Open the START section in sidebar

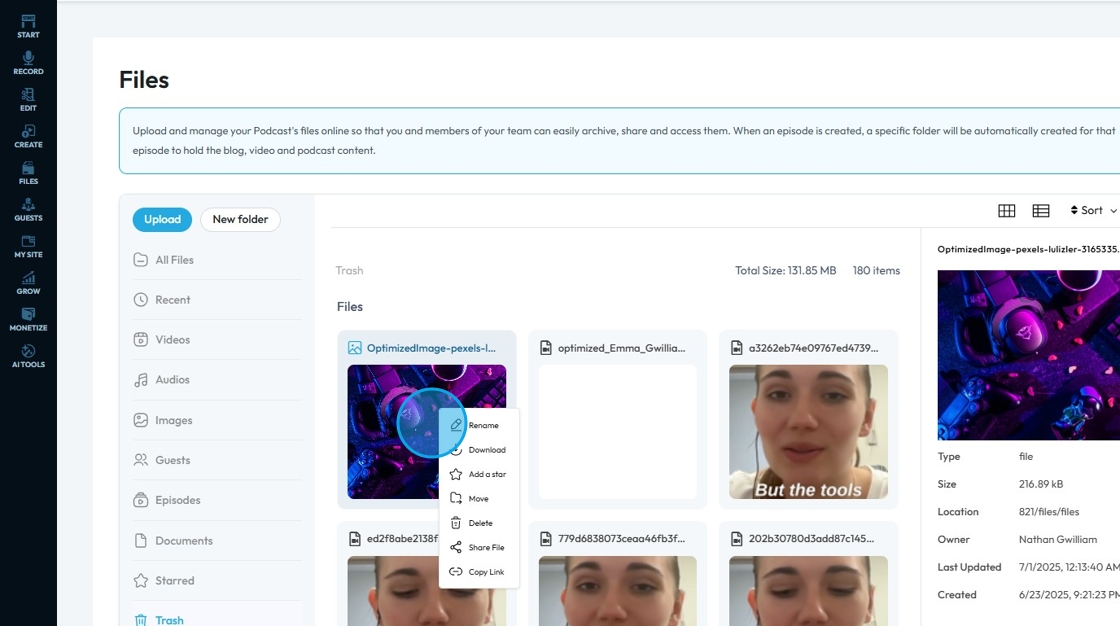tap(28, 26)
